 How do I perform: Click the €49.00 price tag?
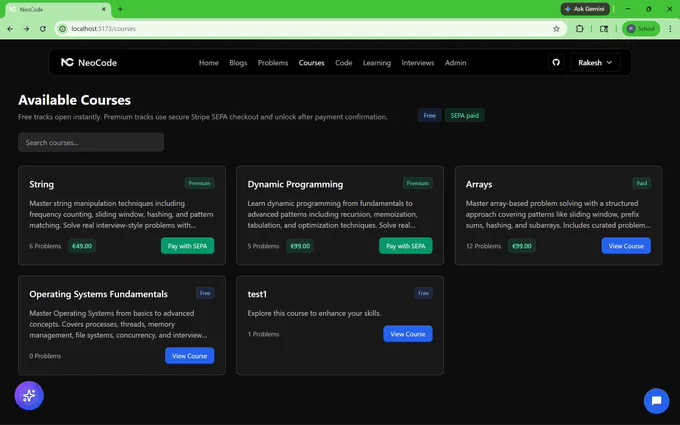(82, 246)
